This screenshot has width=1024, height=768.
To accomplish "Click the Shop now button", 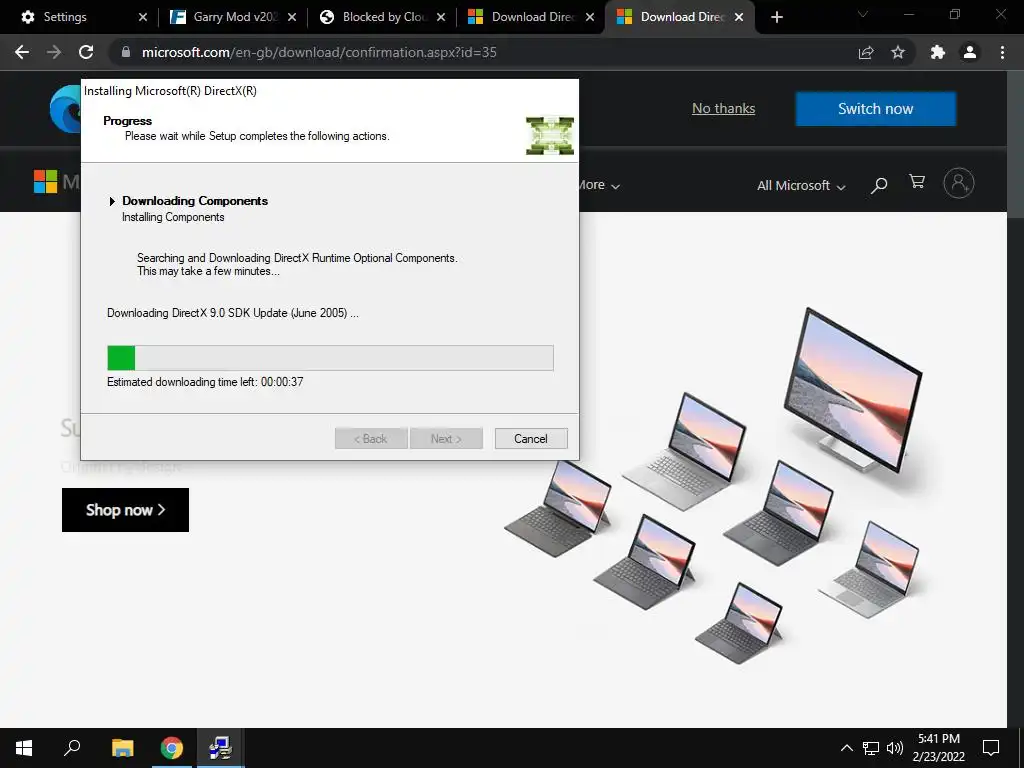I will pyautogui.click(x=125, y=510).
